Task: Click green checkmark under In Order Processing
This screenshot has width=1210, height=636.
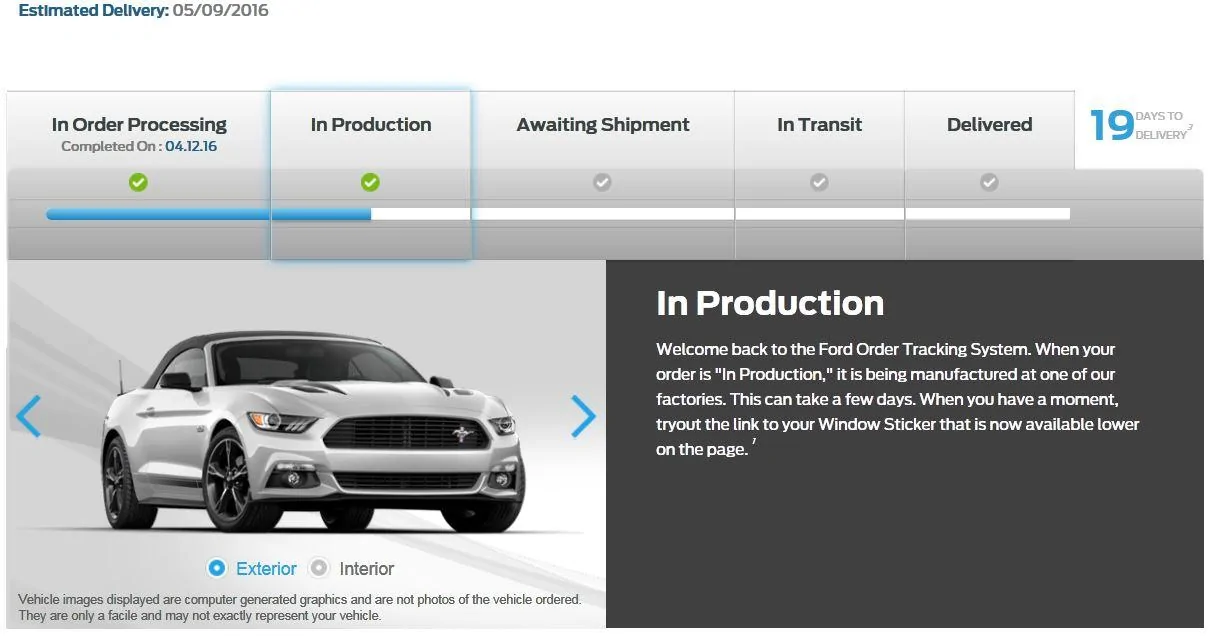Action: click(x=139, y=182)
